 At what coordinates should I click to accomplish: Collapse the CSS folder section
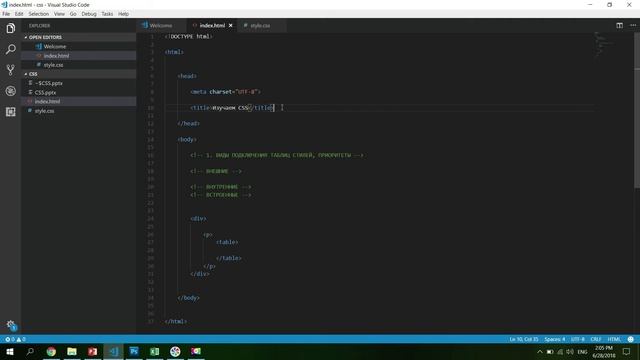pyautogui.click(x=79, y=74)
